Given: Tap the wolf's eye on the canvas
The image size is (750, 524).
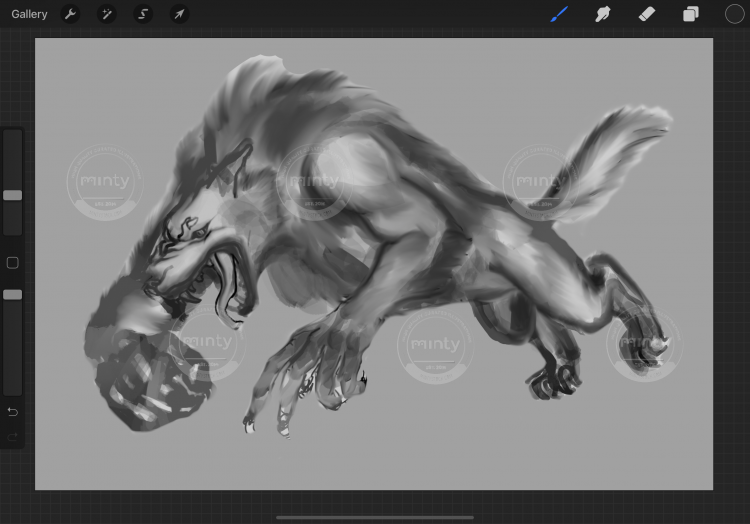Looking at the screenshot, I should tap(199, 233).
